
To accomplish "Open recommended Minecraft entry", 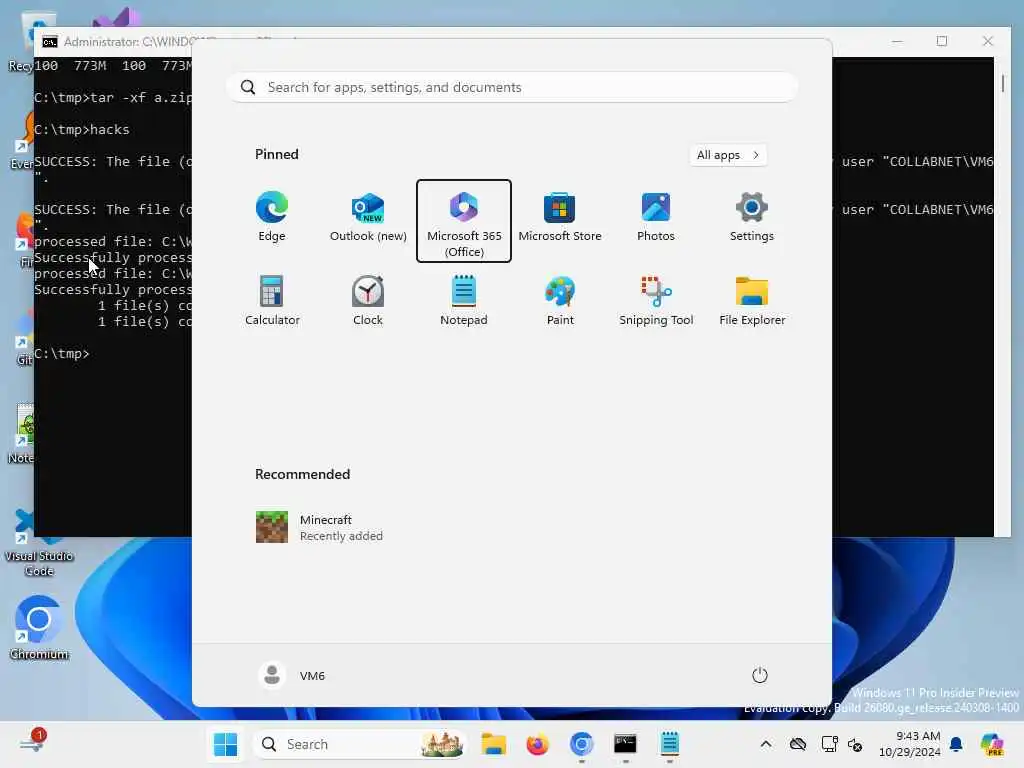I will pos(320,527).
